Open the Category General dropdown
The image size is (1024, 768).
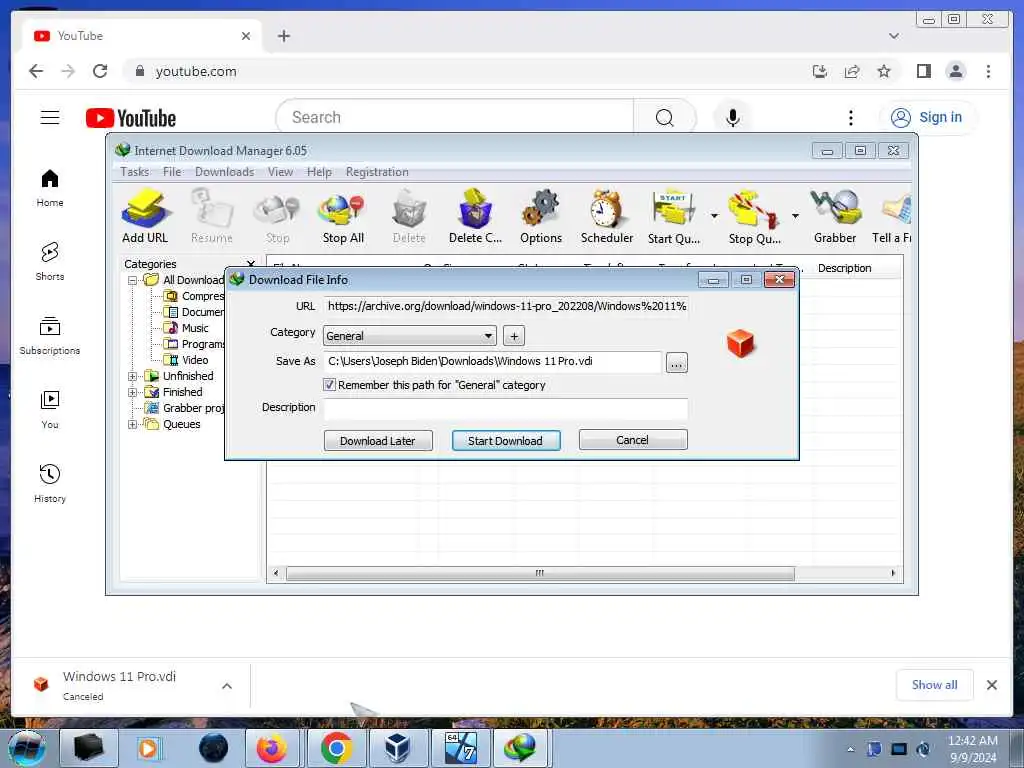[x=409, y=336]
